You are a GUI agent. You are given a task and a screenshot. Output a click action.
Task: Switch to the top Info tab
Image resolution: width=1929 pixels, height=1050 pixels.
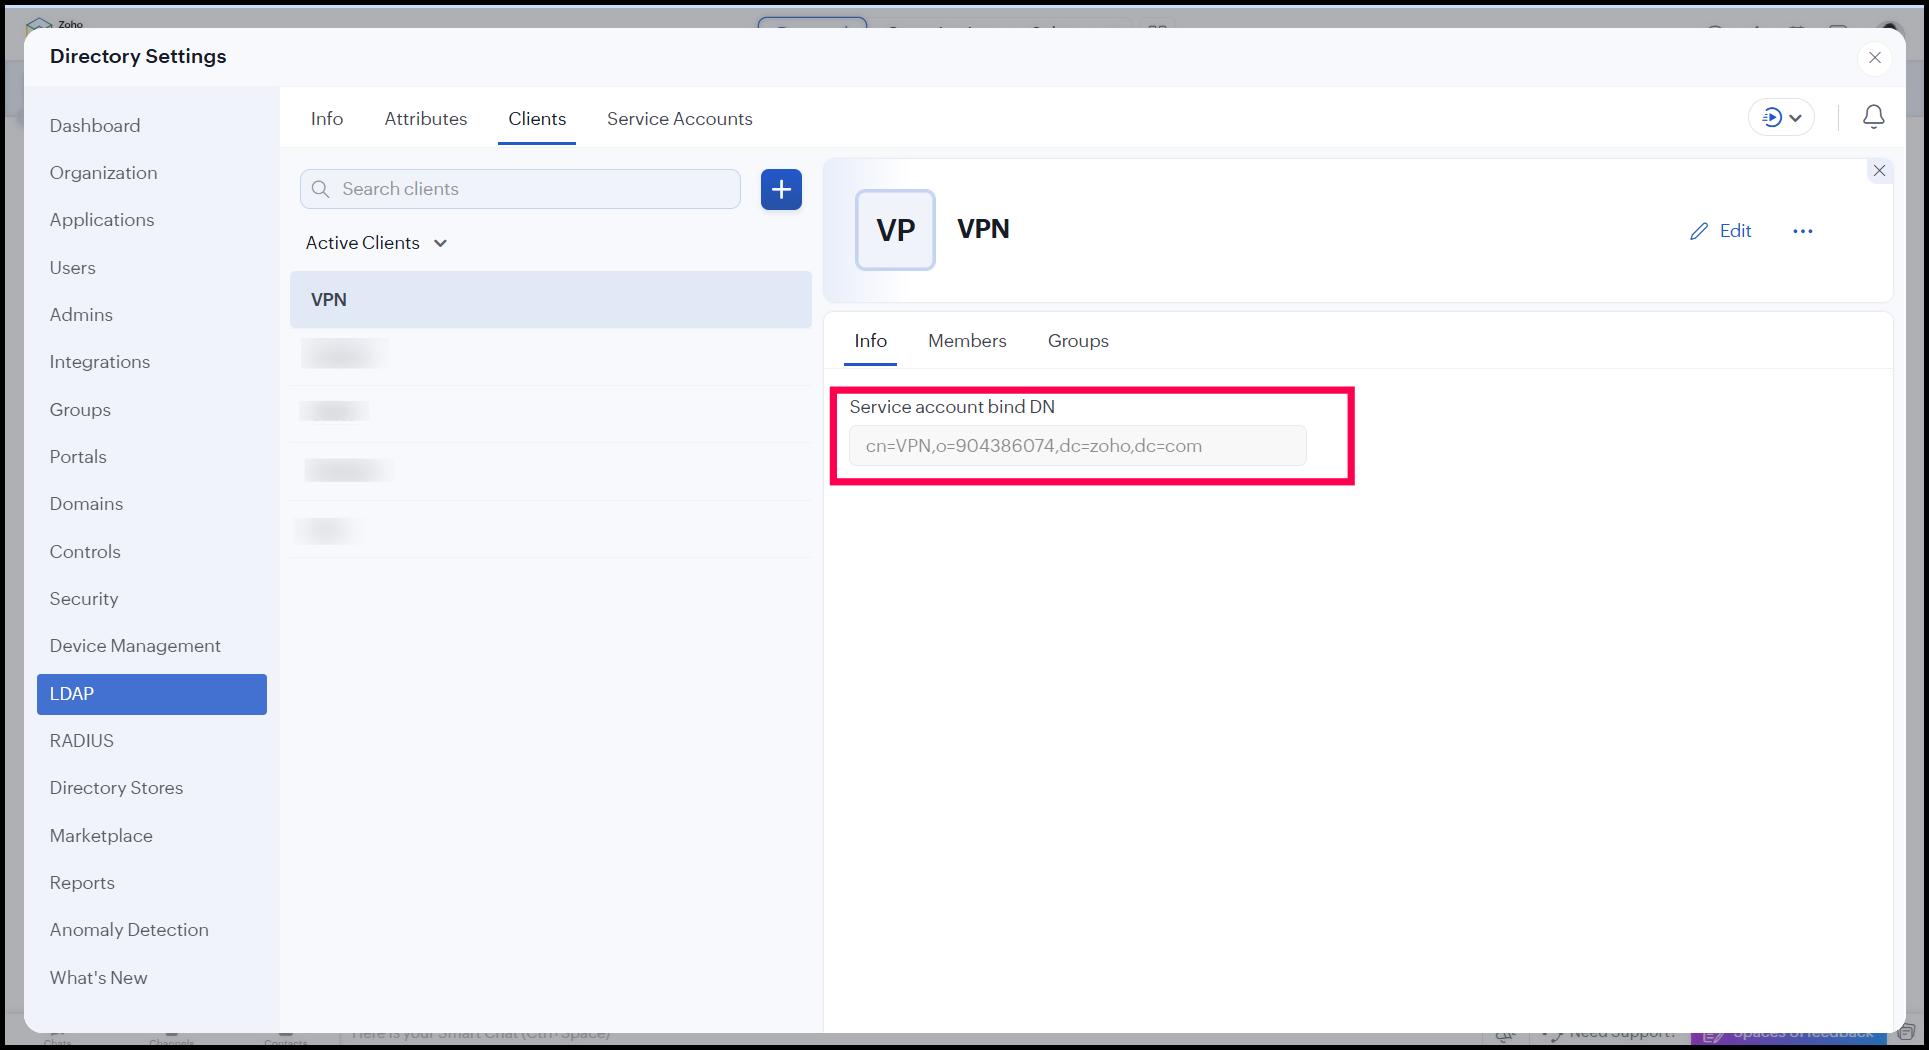click(x=327, y=119)
